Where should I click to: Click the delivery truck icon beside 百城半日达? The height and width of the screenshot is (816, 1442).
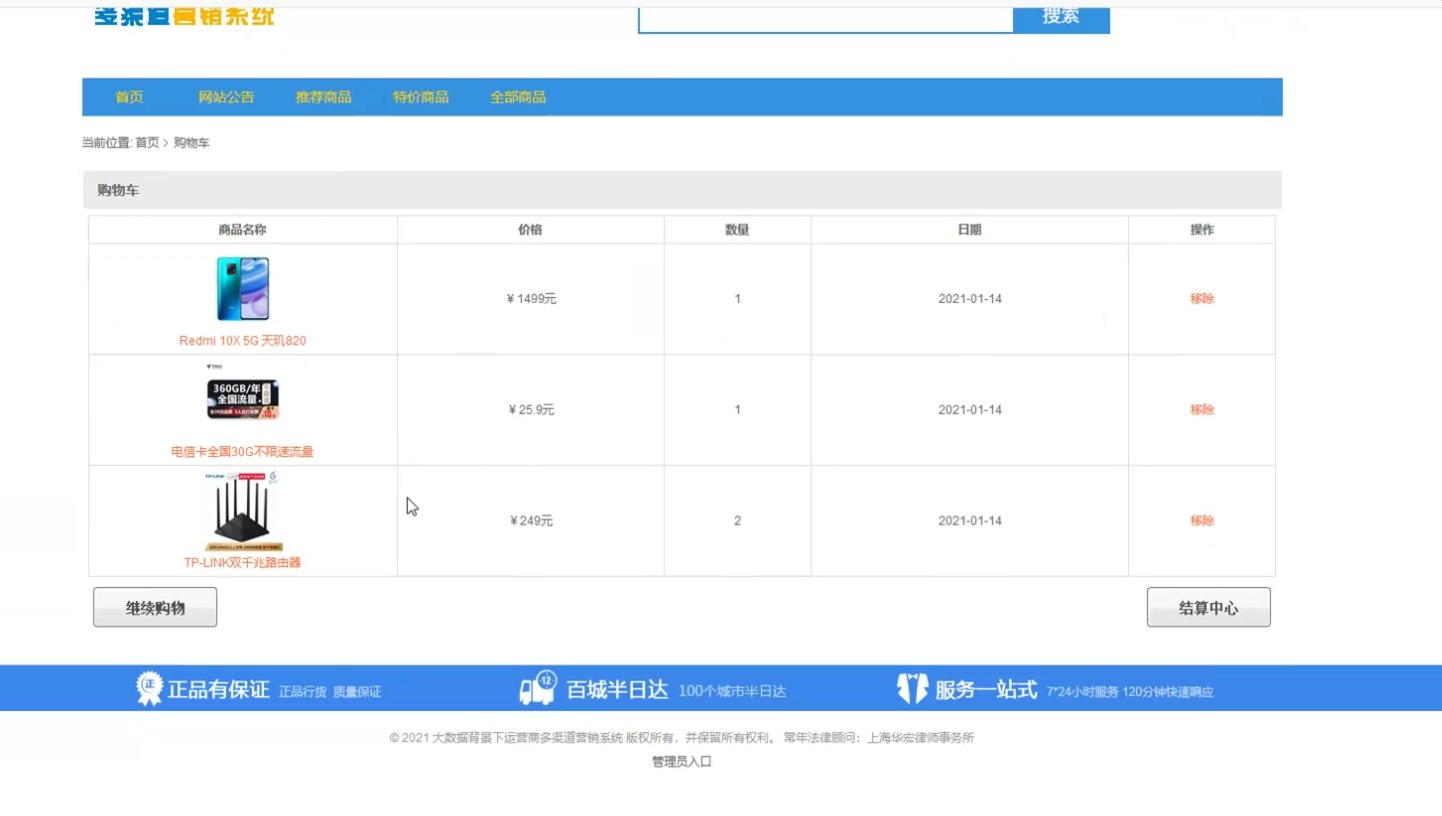(537, 688)
